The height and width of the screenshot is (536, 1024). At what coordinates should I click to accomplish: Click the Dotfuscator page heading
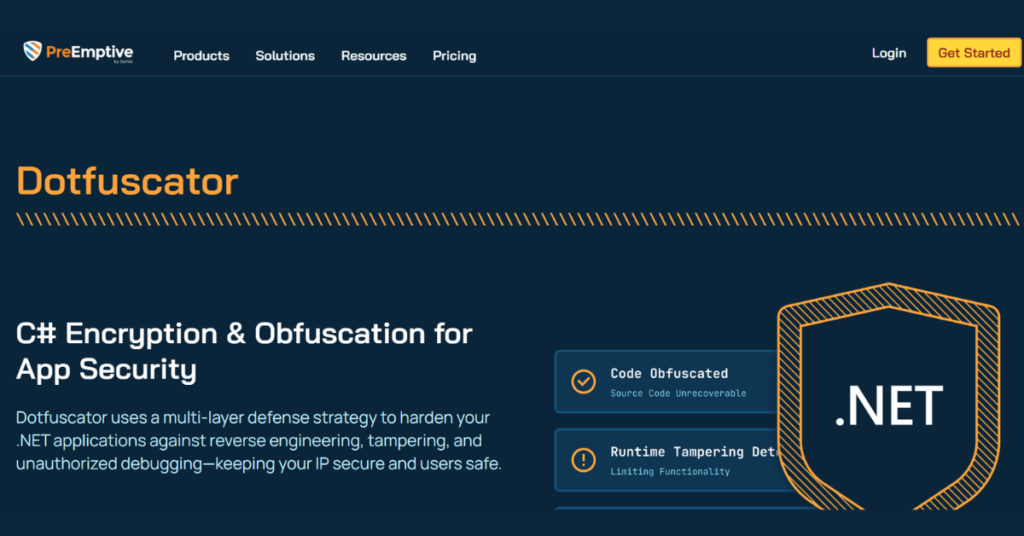click(x=127, y=181)
